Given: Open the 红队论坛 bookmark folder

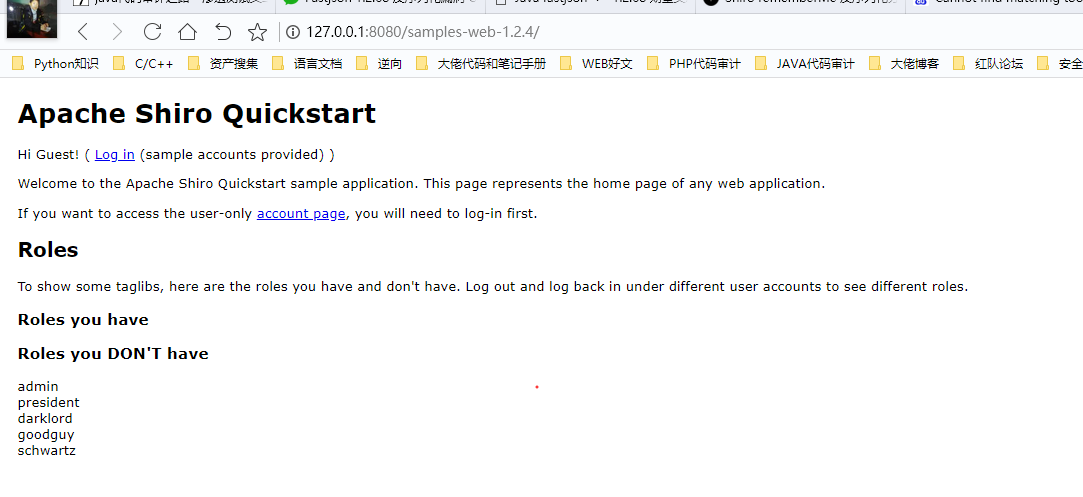Looking at the screenshot, I should point(988,64).
